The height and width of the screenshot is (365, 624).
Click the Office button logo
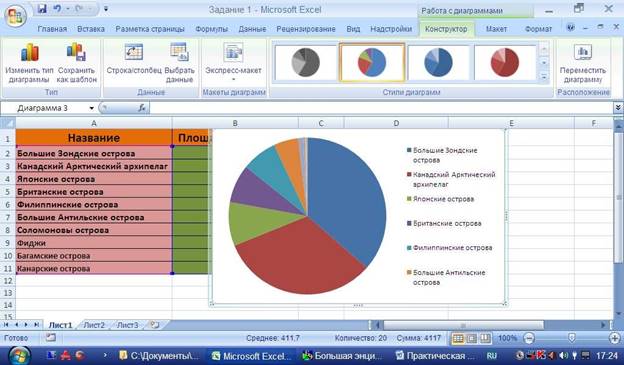click(15, 16)
